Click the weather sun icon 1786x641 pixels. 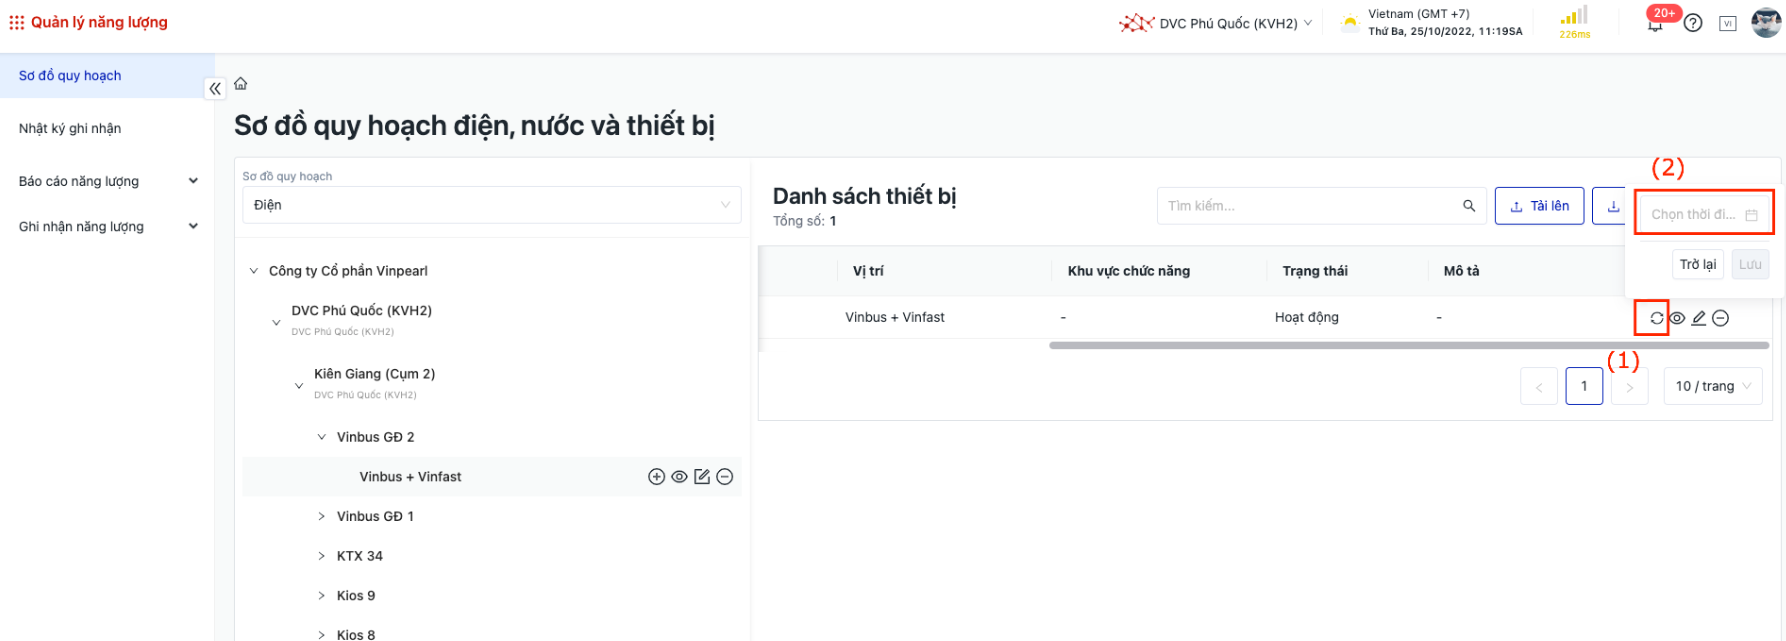pos(1350,23)
